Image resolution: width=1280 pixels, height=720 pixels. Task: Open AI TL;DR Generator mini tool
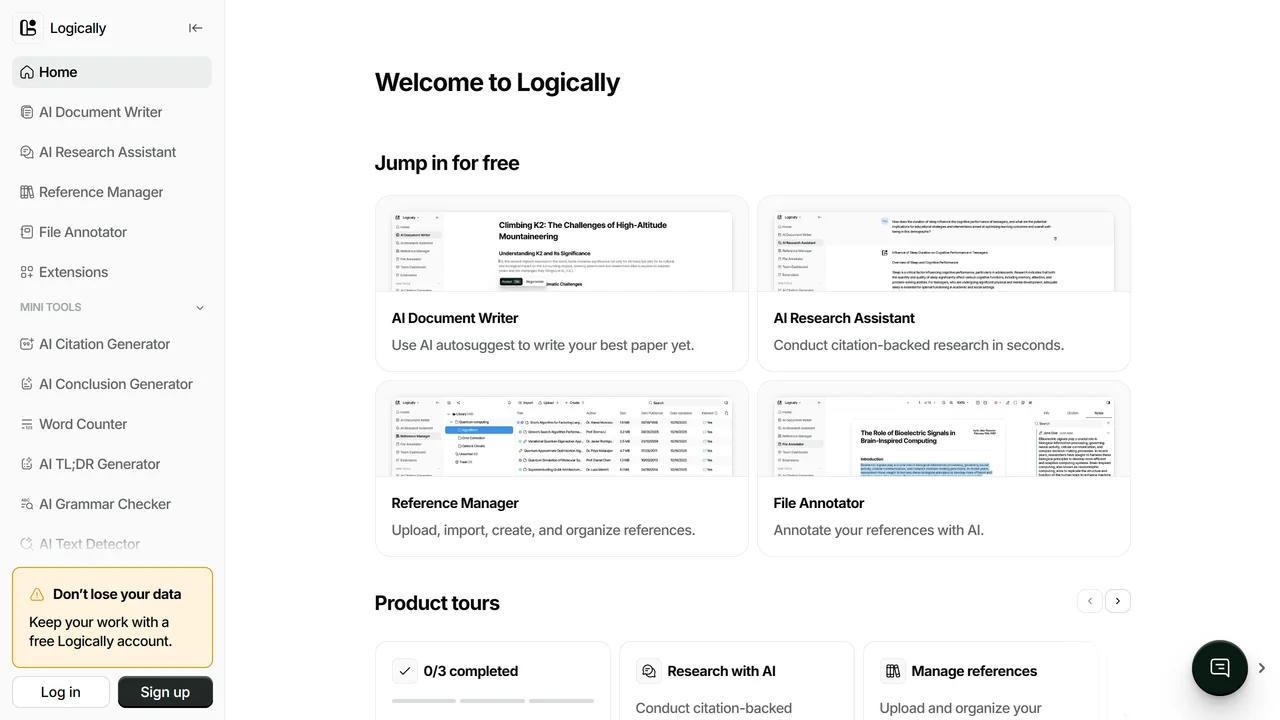click(x=112, y=464)
